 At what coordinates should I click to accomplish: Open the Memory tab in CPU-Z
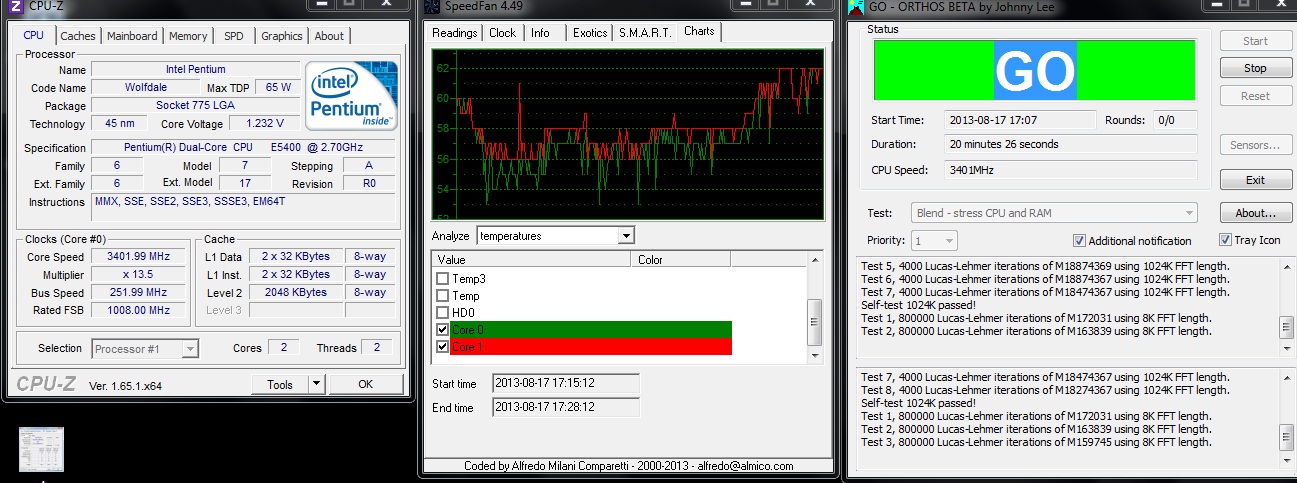[x=188, y=36]
